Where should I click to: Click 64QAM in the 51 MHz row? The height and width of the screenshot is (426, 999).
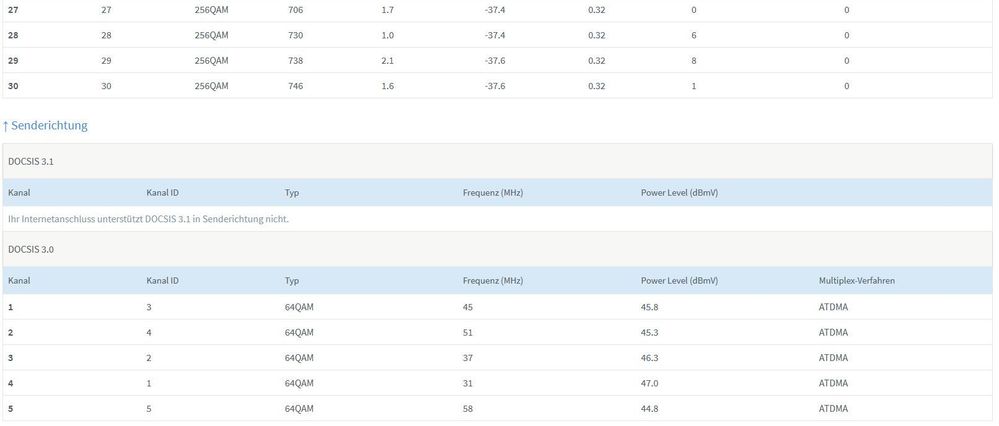click(x=299, y=332)
